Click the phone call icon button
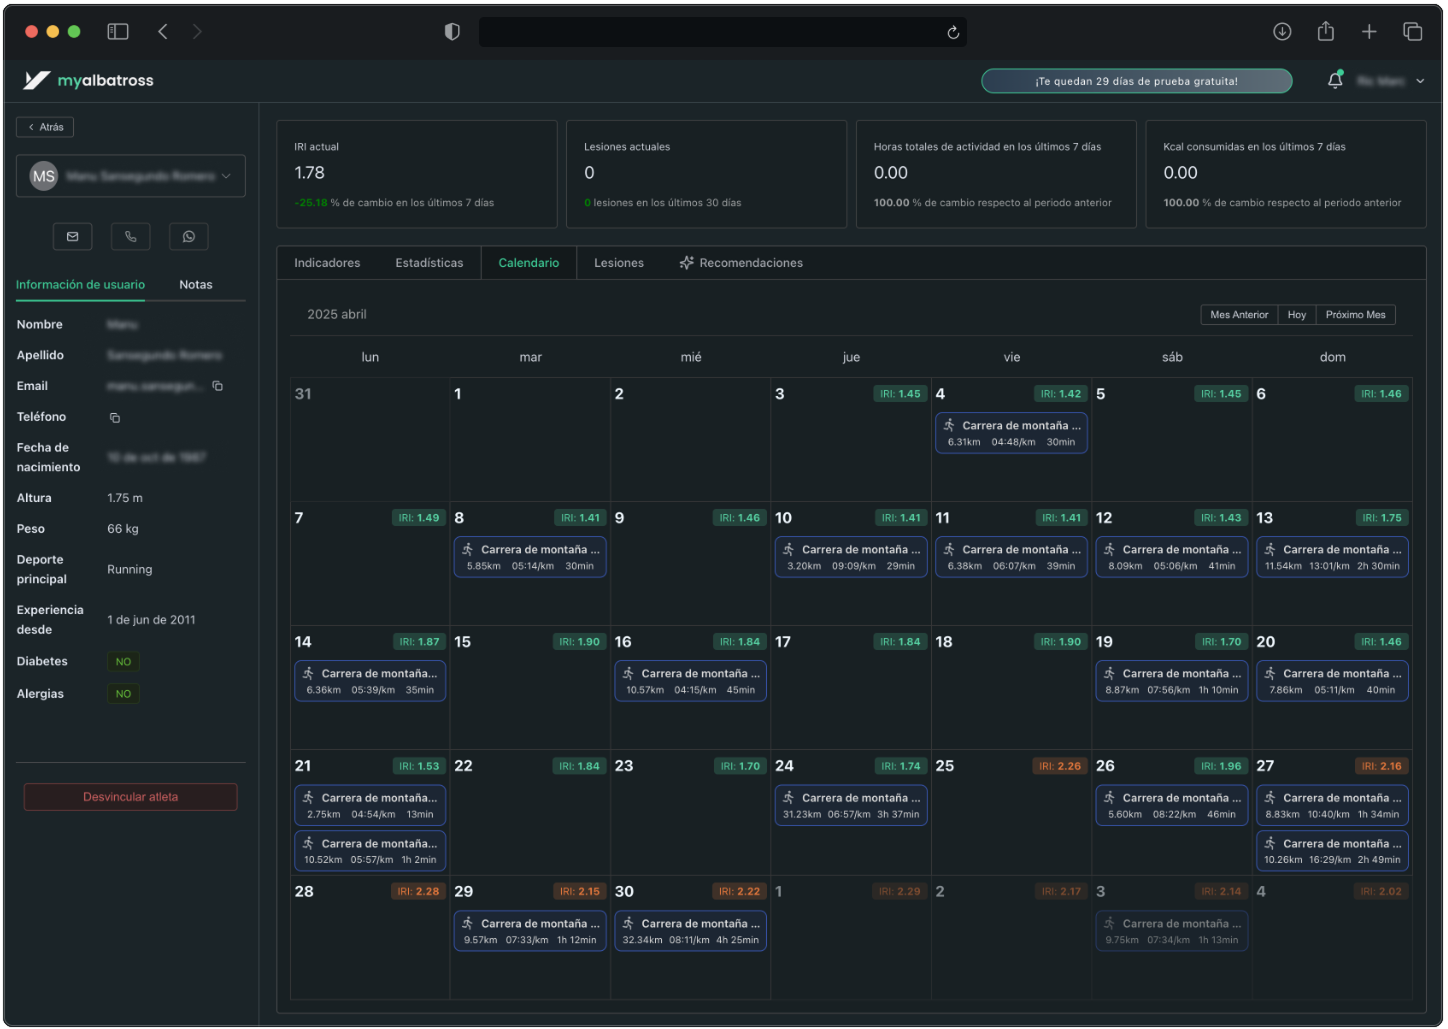The width and height of the screenshot is (1448, 1029). [x=130, y=237]
